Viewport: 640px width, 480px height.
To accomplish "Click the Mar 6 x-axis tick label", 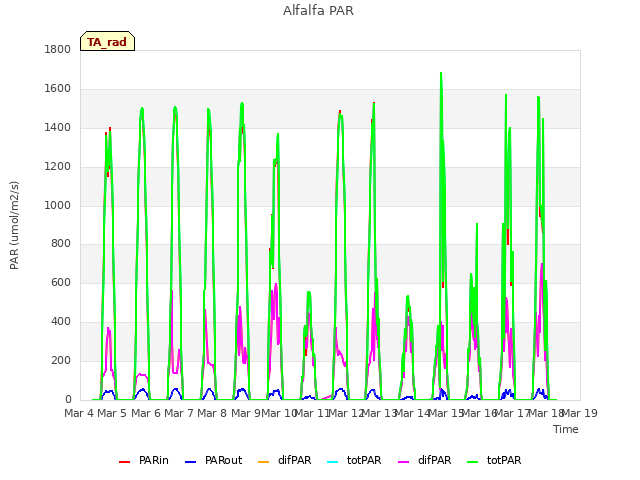I will tap(146, 413).
